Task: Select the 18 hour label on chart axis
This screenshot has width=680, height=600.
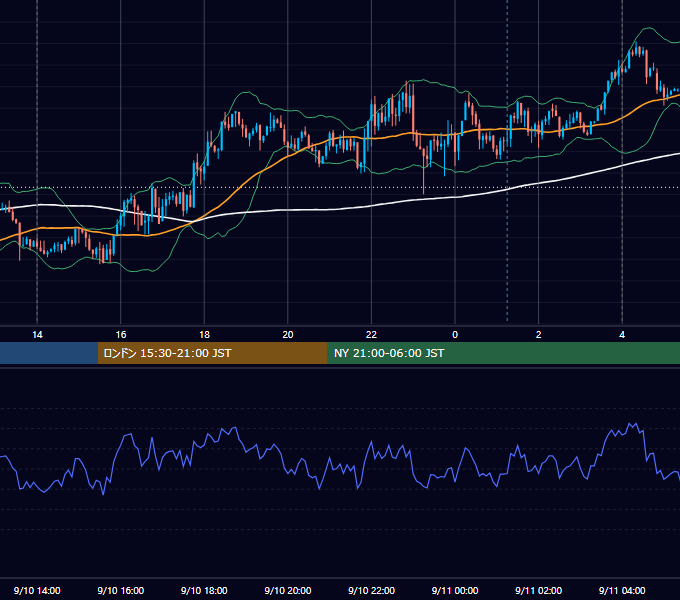Action: pos(204,335)
